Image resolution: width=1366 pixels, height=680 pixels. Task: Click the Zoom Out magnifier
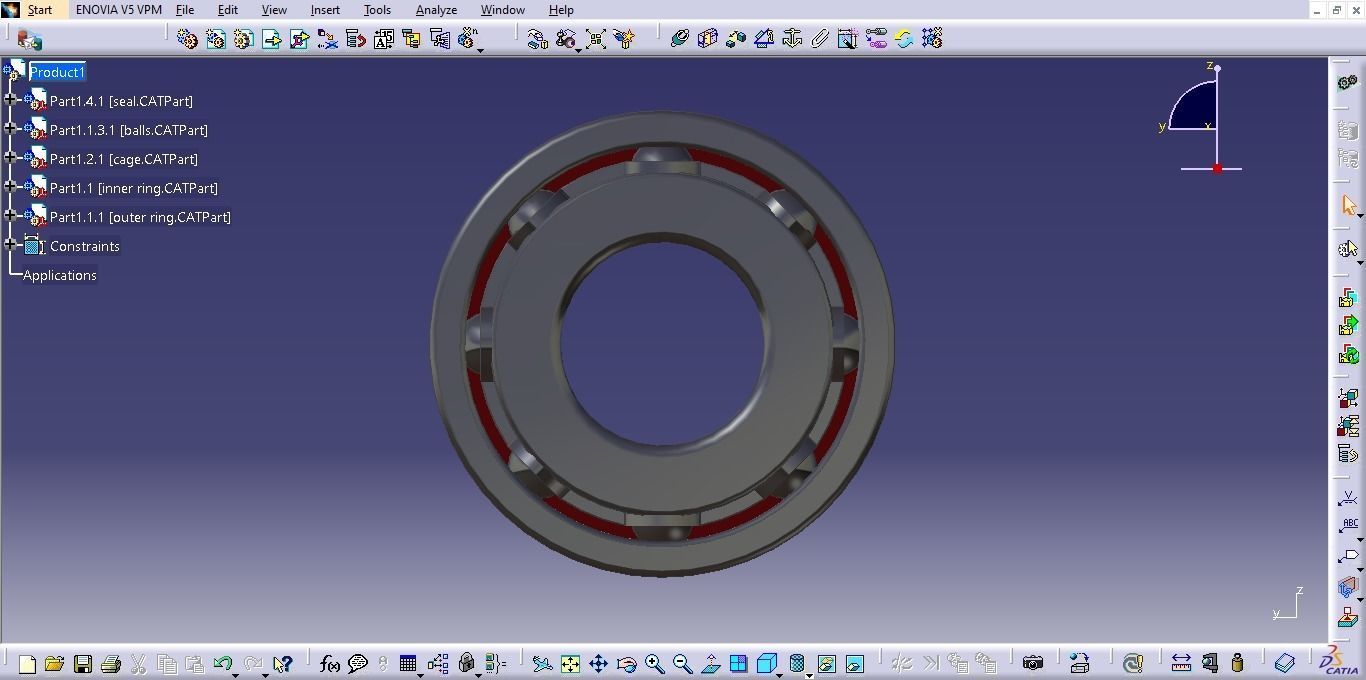pyautogui.click(x=682, y=664)
